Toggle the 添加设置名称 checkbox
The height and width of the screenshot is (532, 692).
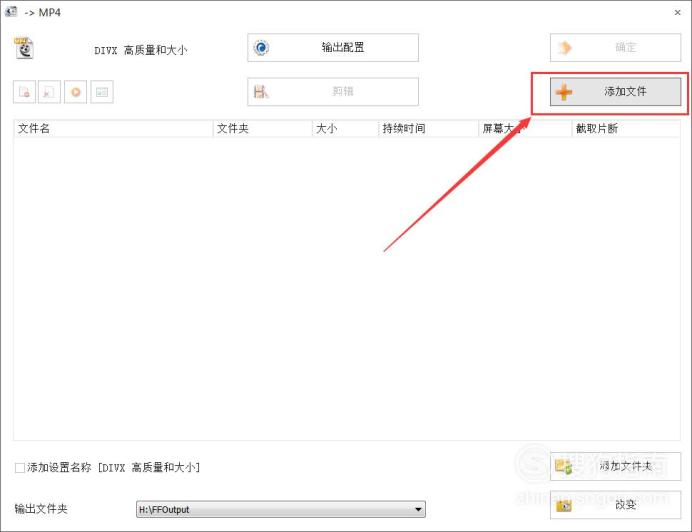(x=20, y=468)
